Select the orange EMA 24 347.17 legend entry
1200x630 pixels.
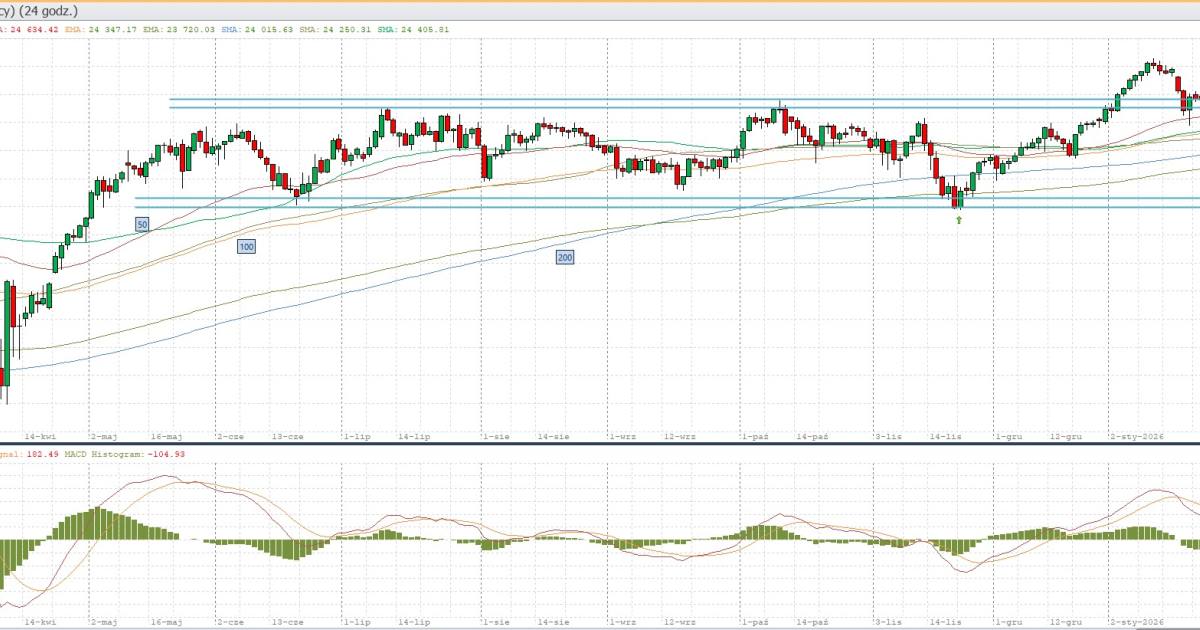(100, 29)
